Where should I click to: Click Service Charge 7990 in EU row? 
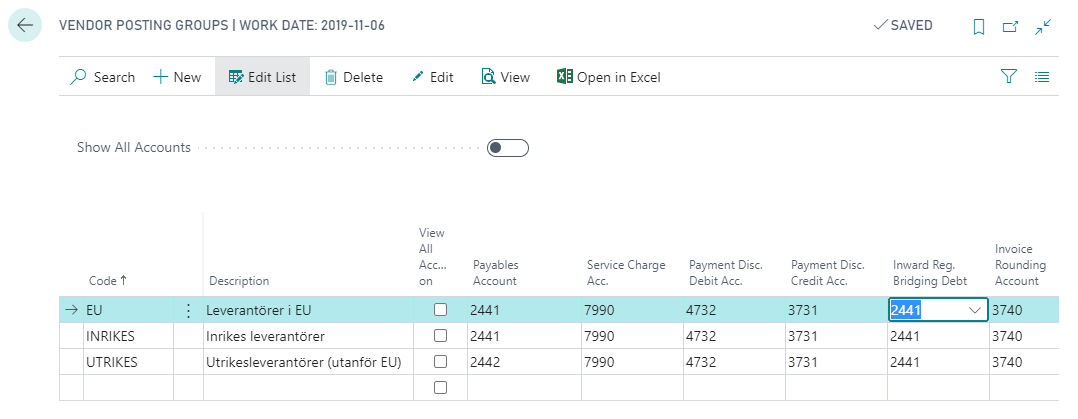pyautogui.click(x=632, y=310)
